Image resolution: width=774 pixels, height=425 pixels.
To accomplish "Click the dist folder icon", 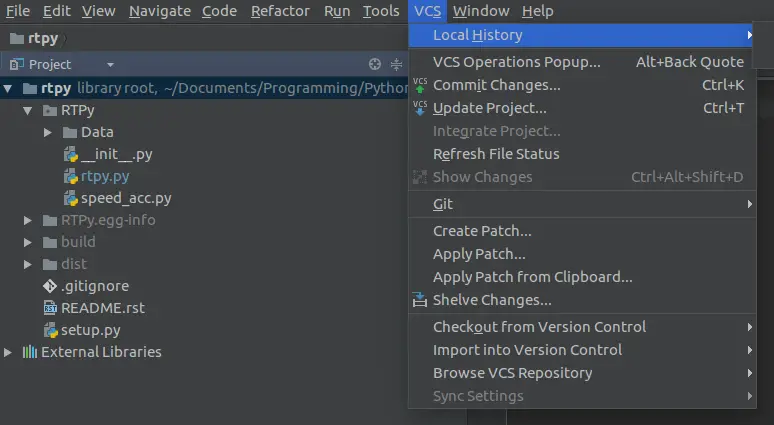I will click(x=49, y=264).
